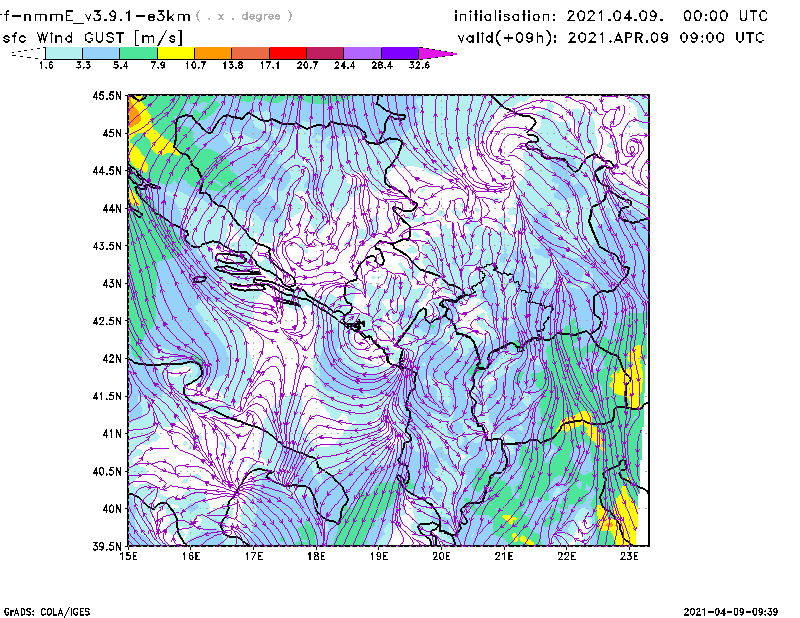800x618 pixels.
Task: Click the coral 13.8–17.1 legend swatch
Action: click(251, 53)
